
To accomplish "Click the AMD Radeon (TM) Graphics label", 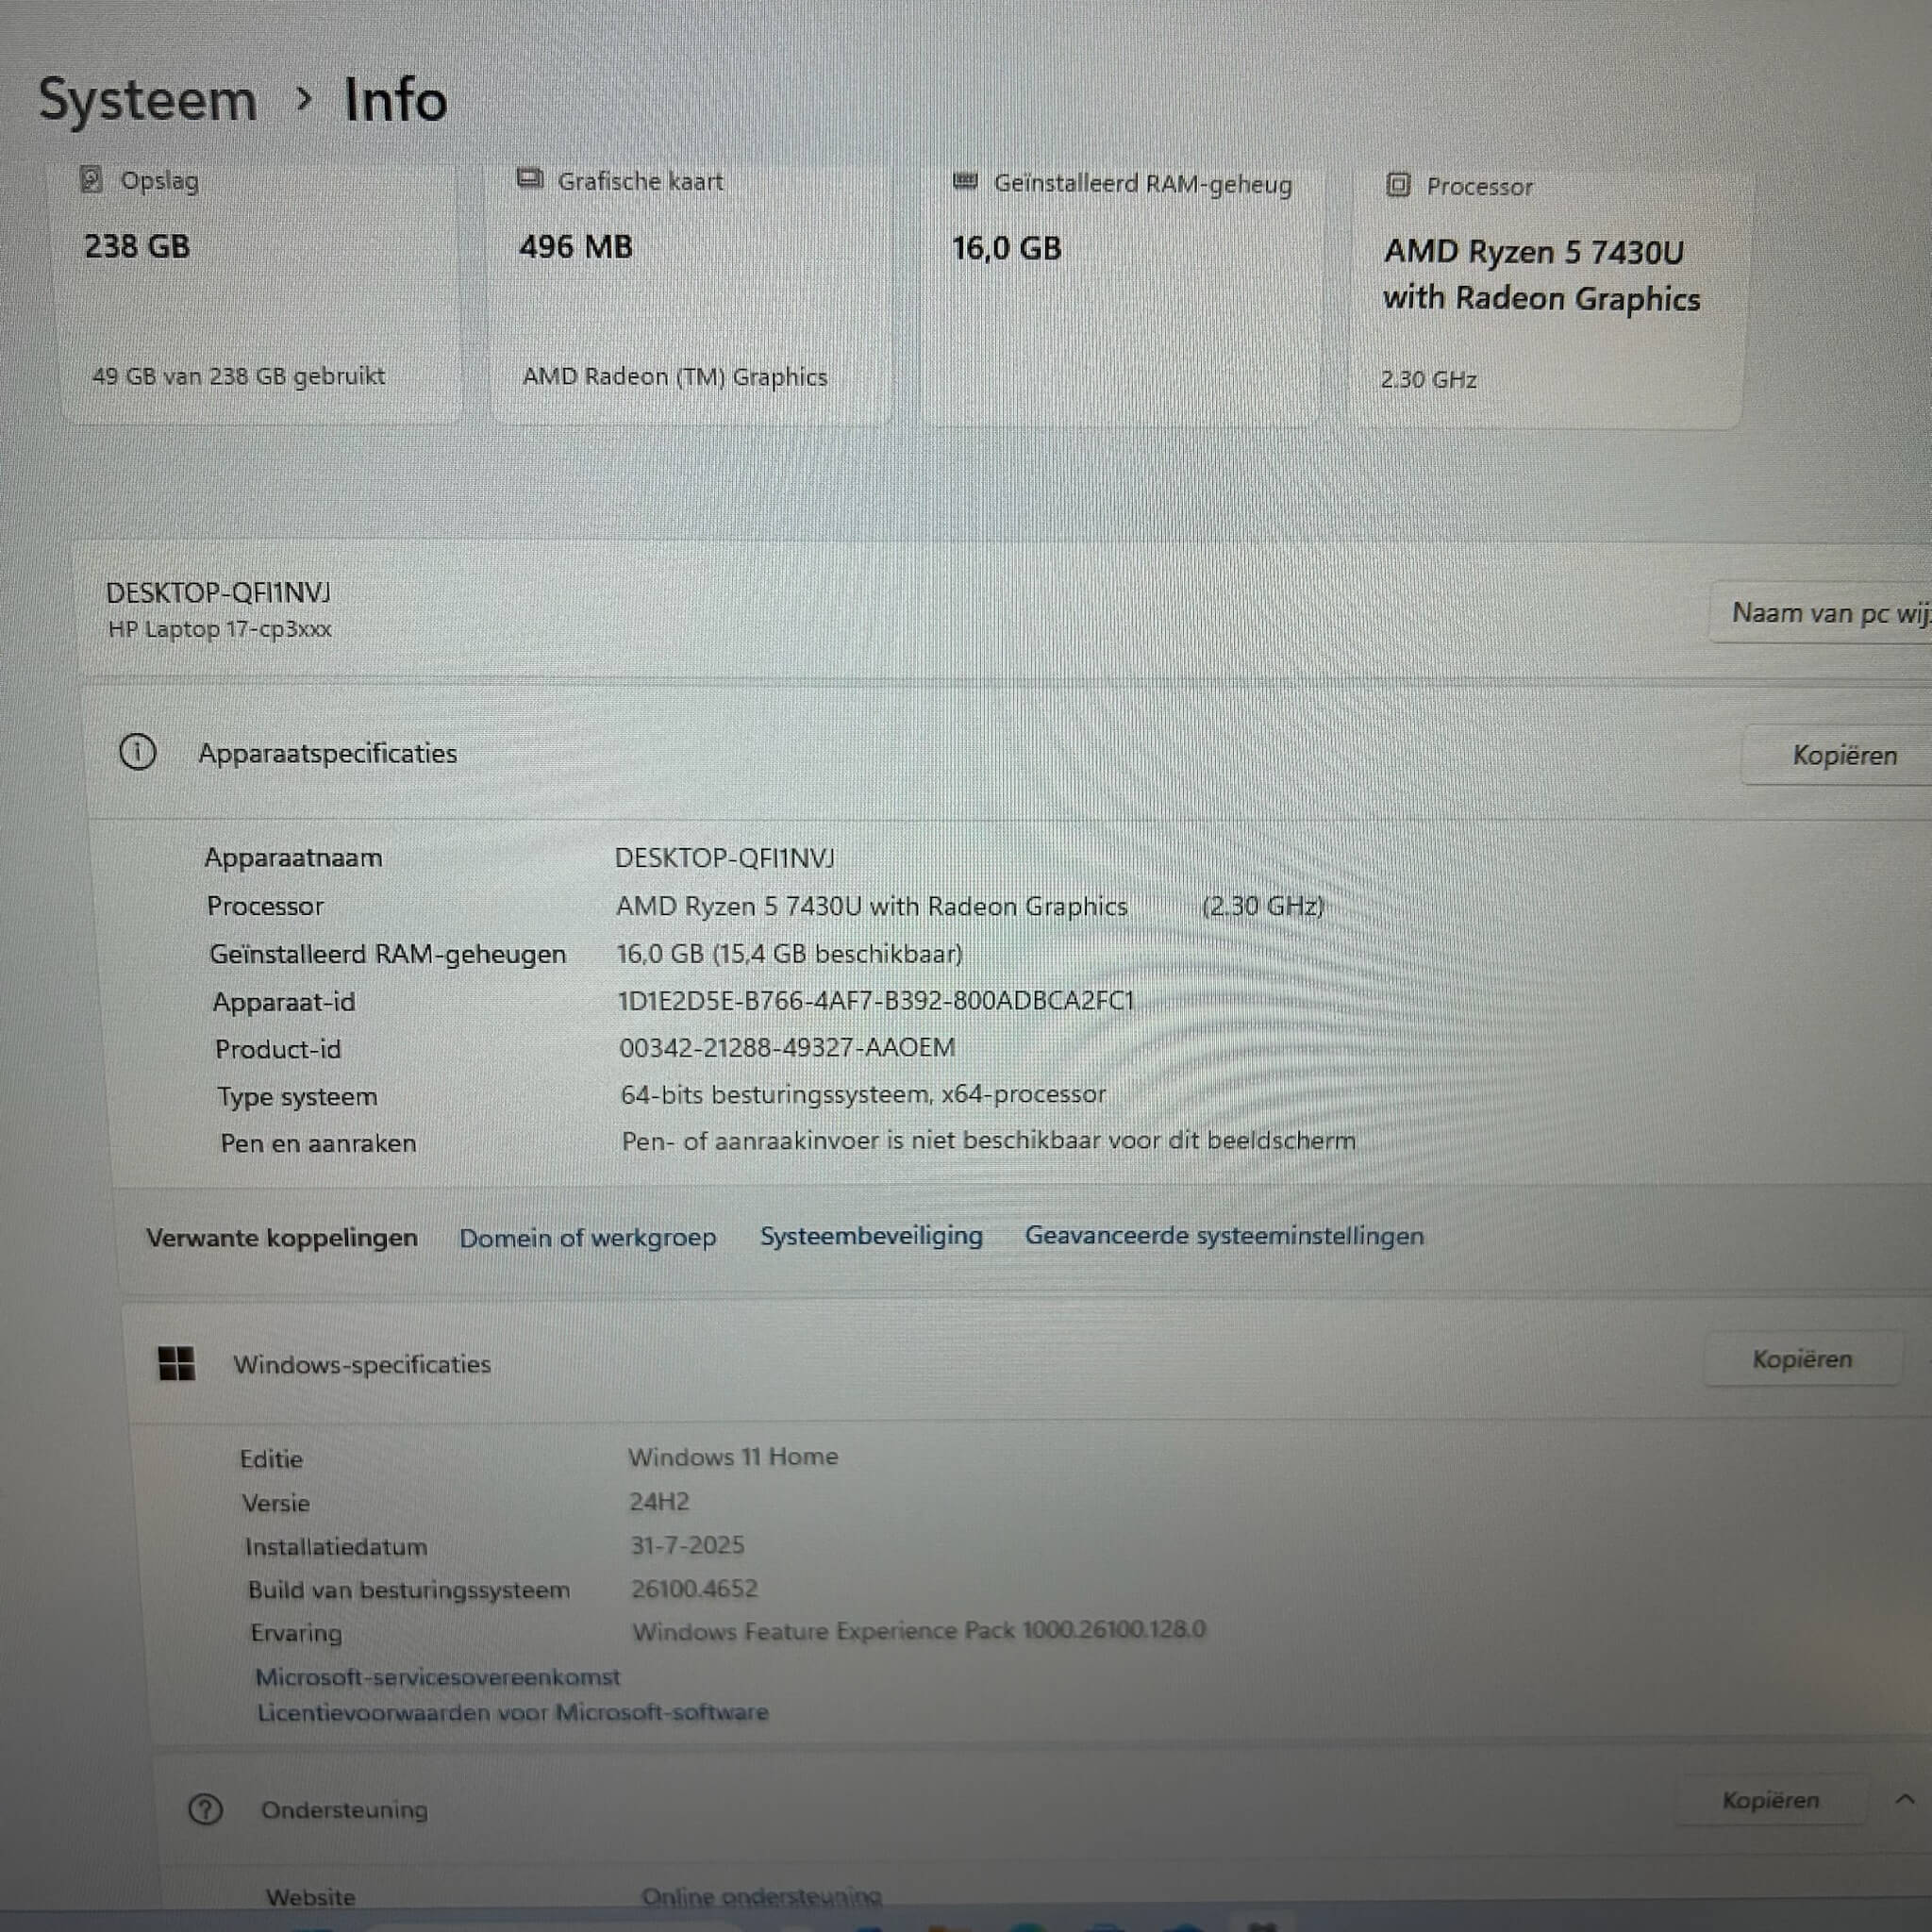I will [675, 376].
